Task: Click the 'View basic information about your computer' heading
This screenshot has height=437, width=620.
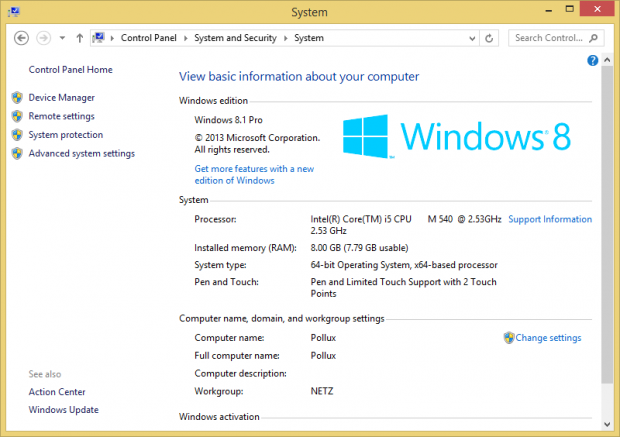Action: (x=299, y=76)
